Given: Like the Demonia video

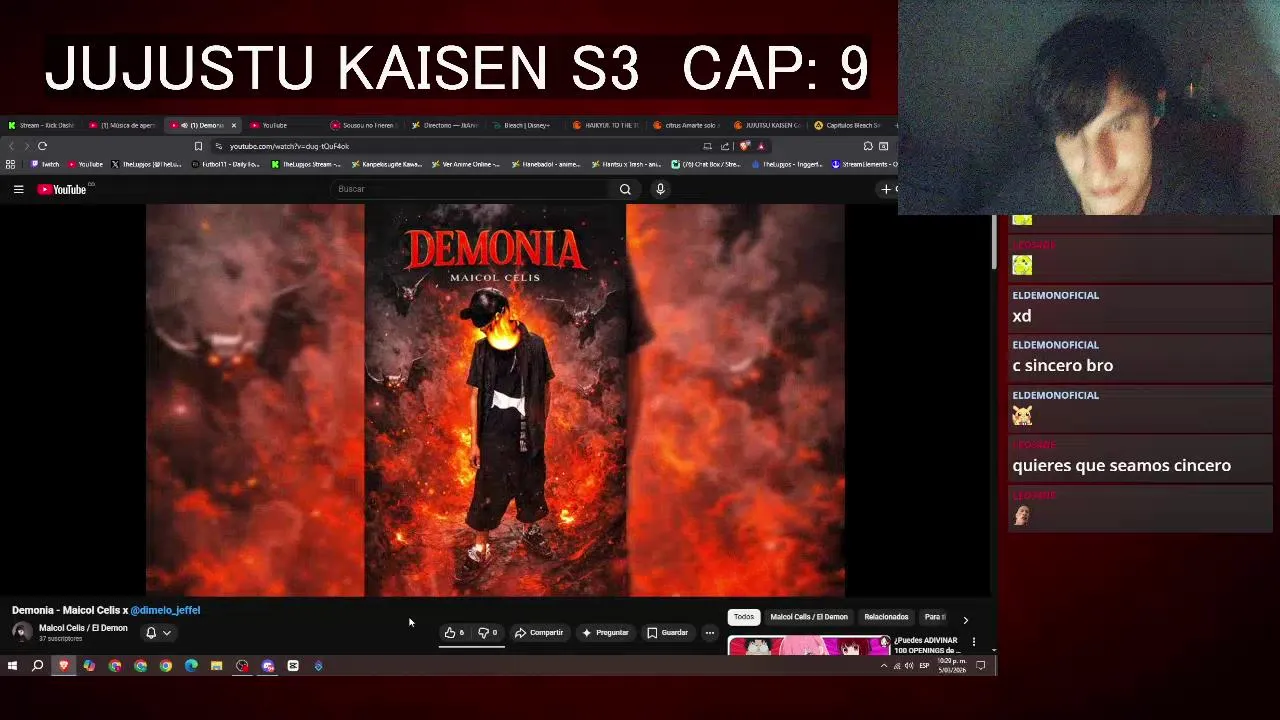Looking at the screenshot, I should tap(455, 633).
